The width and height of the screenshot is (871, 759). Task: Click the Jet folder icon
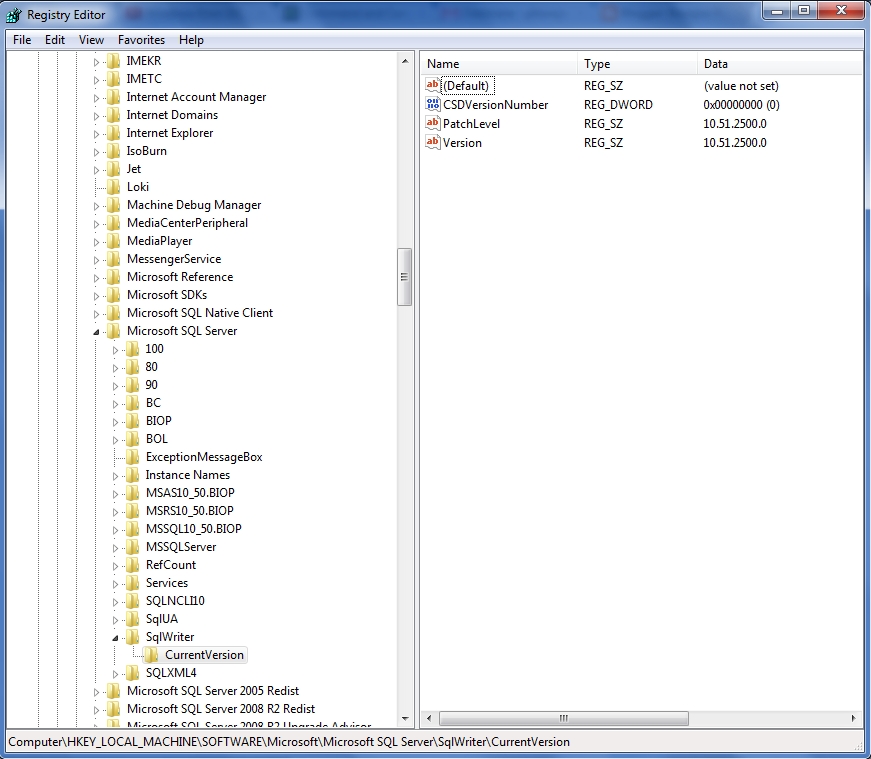113,169
